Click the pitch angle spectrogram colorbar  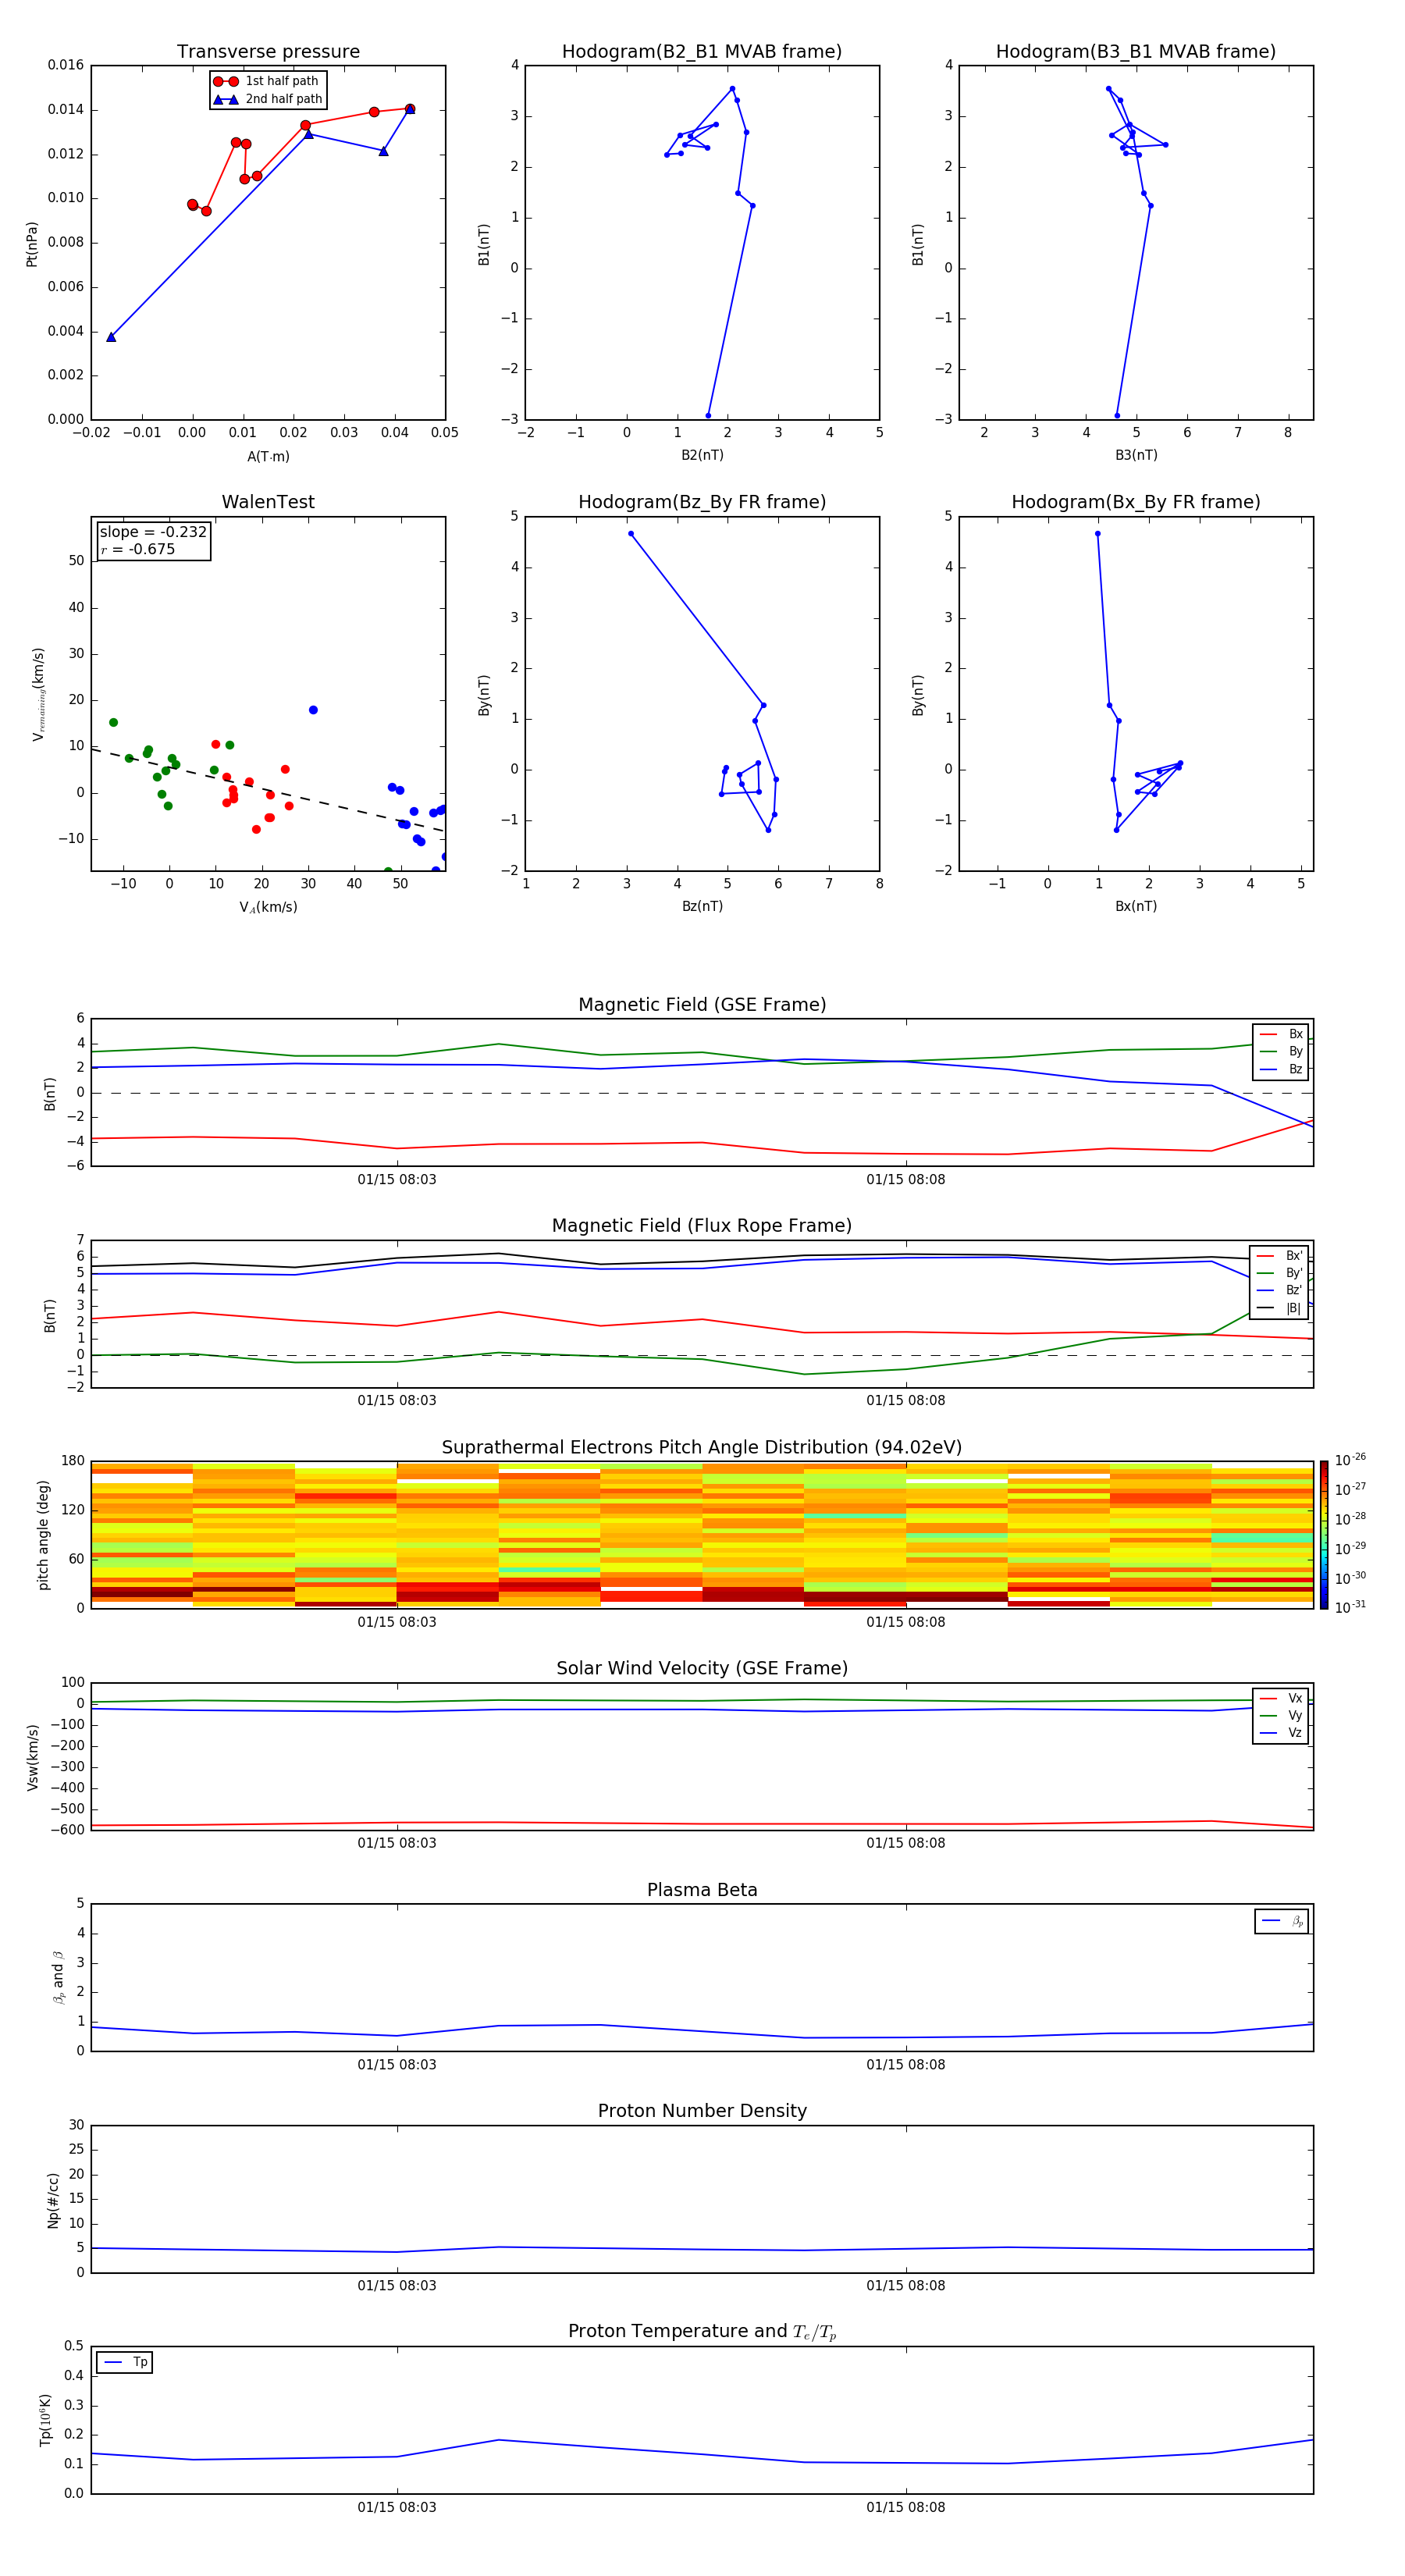coord(1324,1535)
